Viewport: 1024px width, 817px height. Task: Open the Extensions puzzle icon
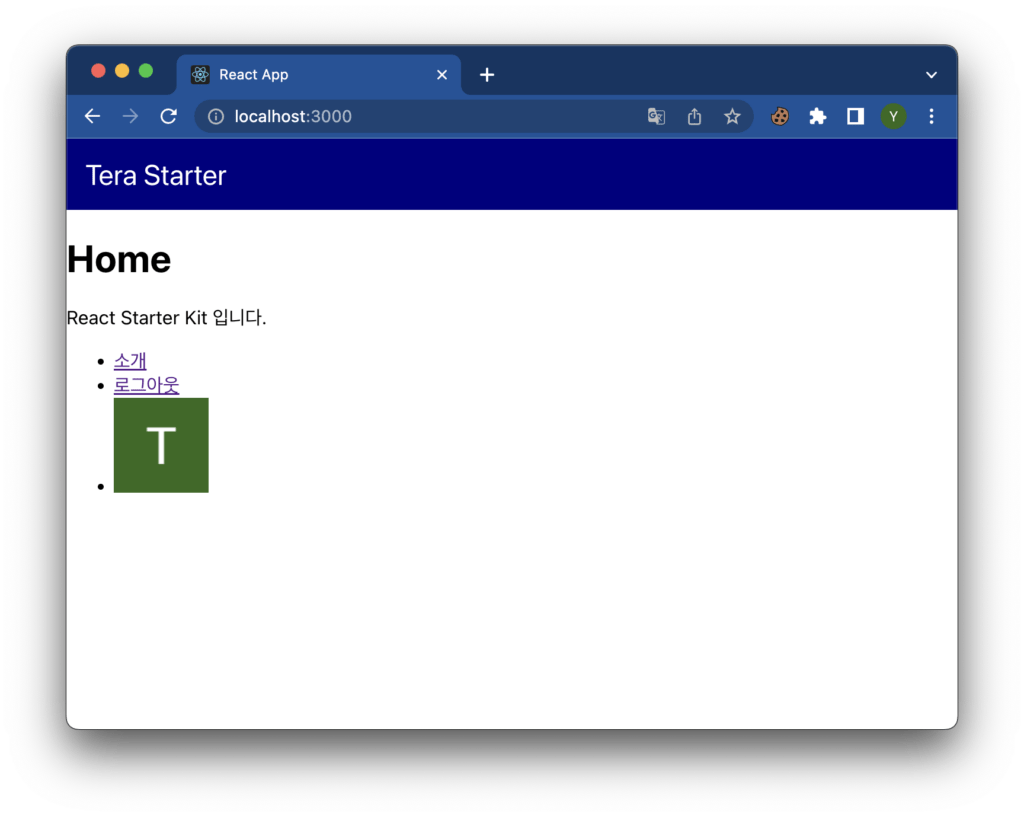817,117
